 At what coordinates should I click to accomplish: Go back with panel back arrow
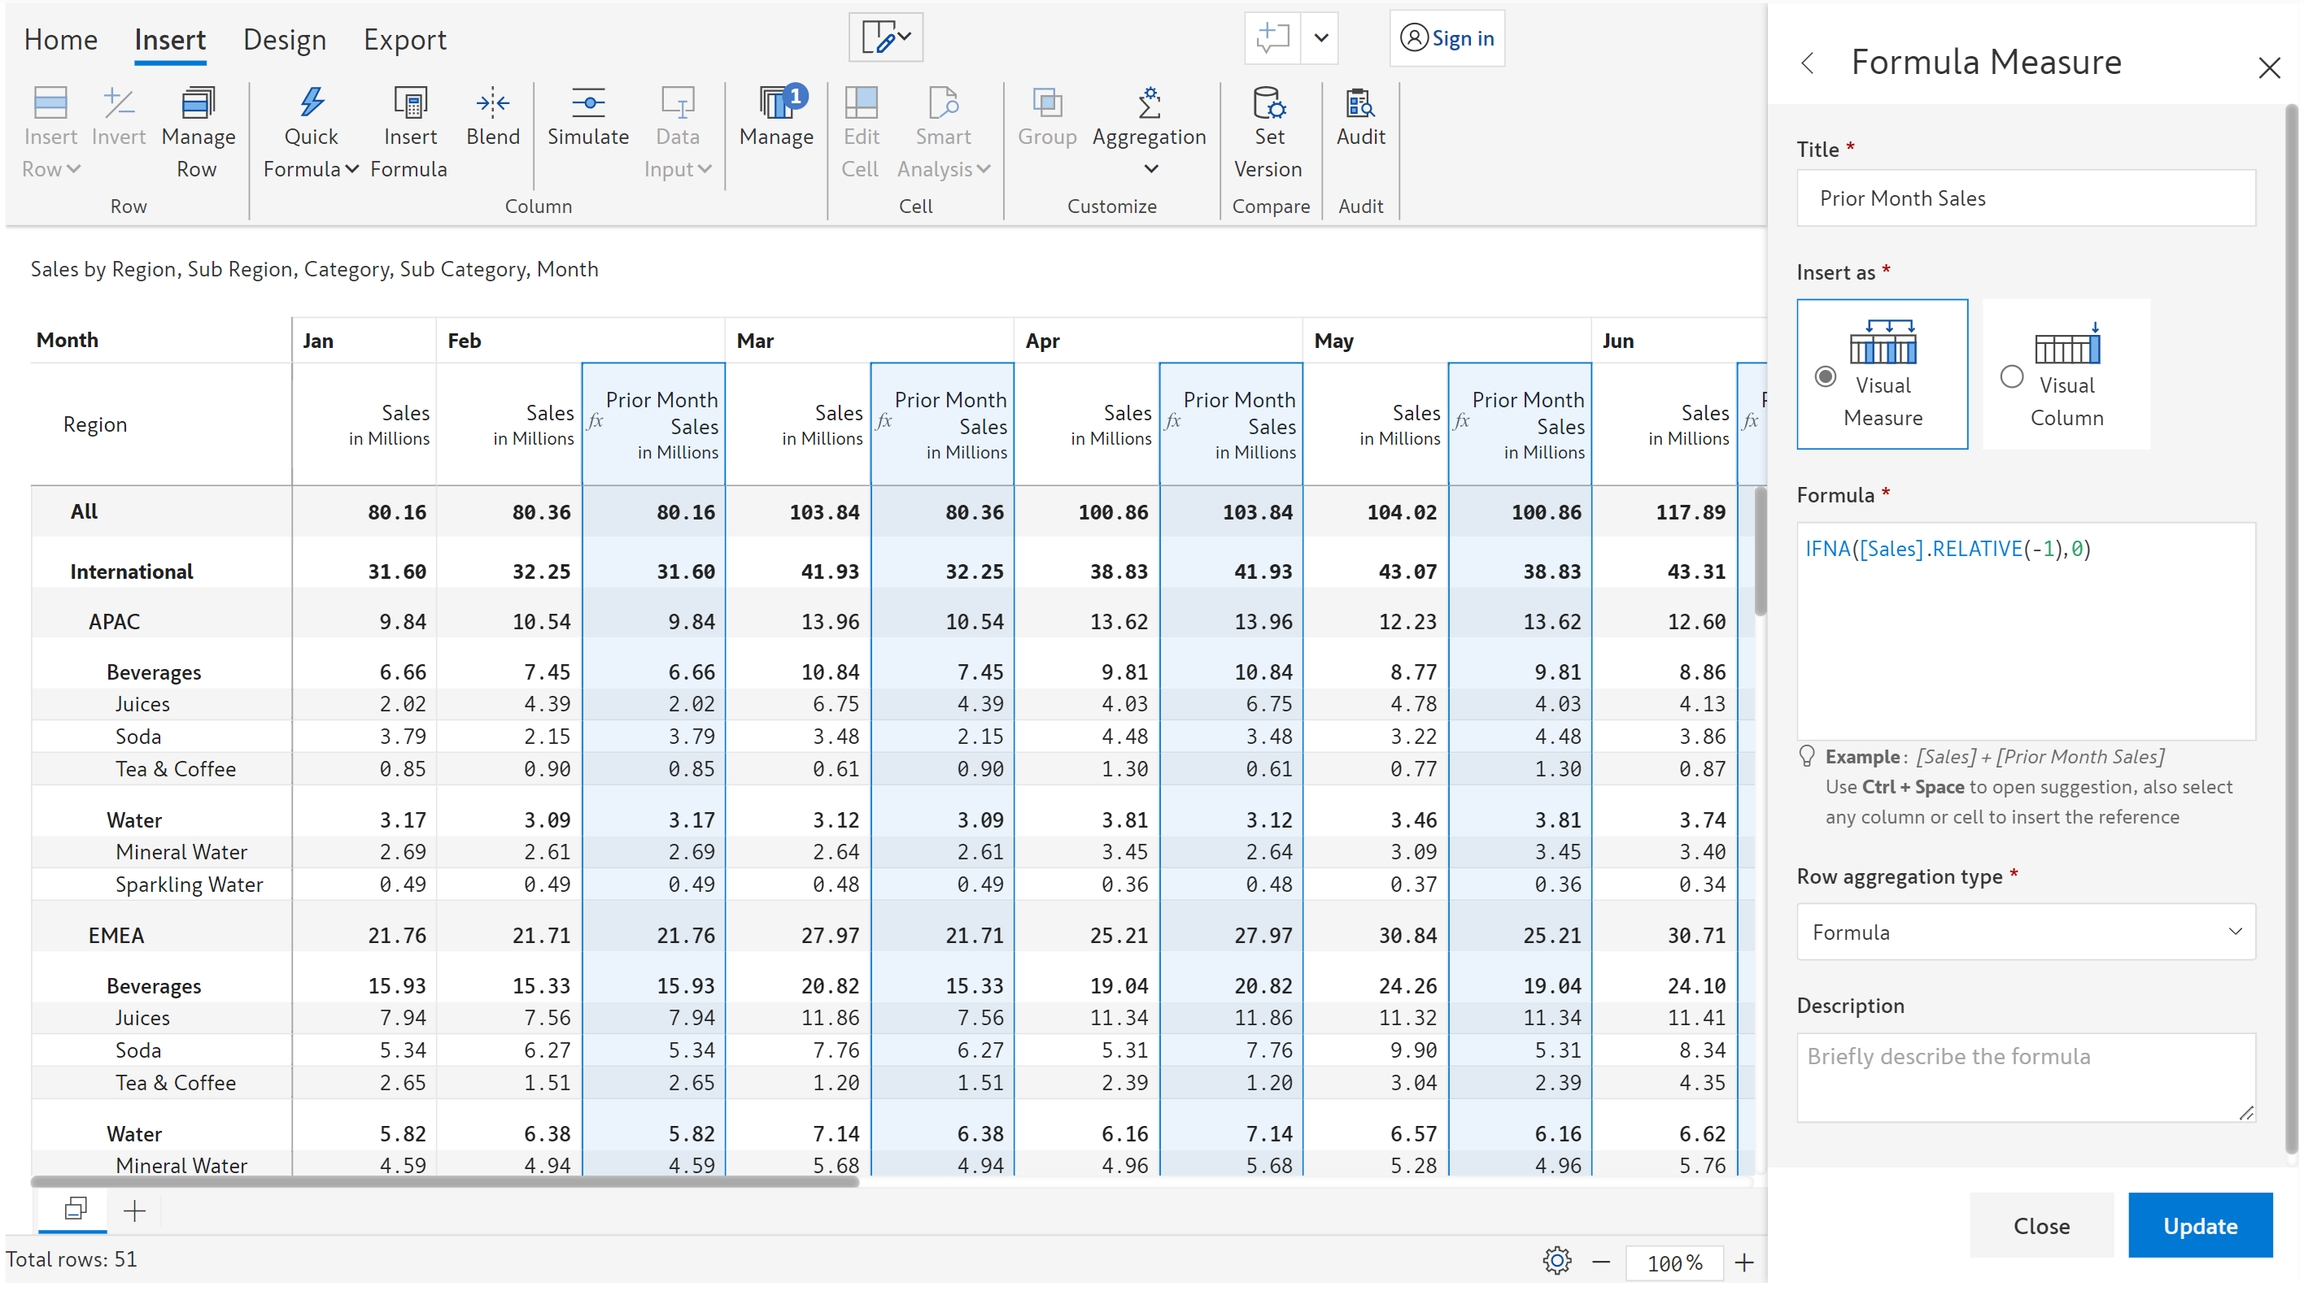click(1808, 64)
